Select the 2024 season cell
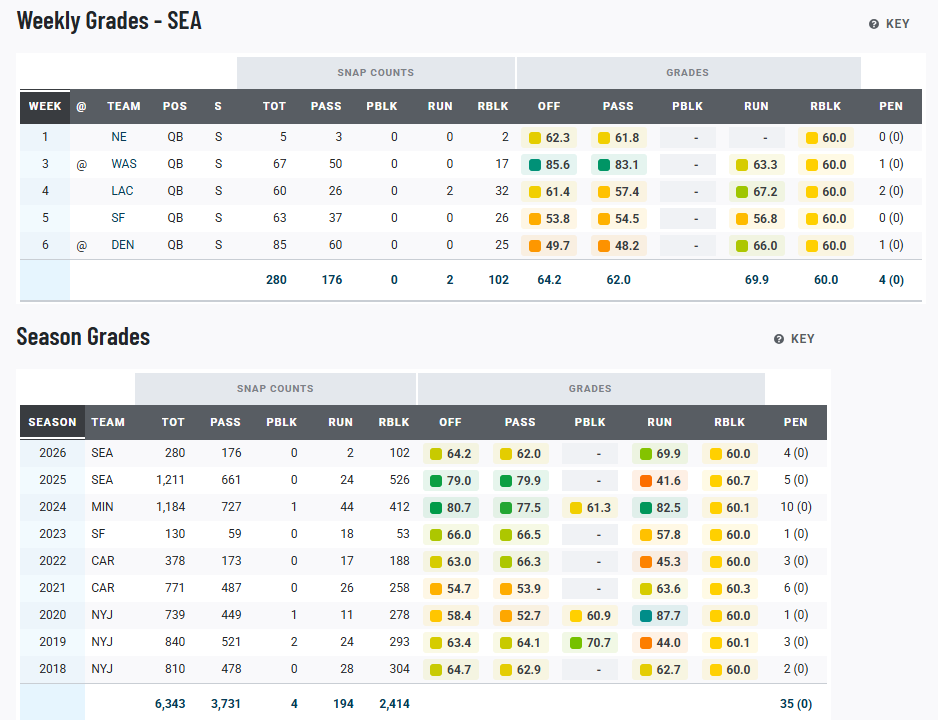Image resolution: width=938 pixels, height=720 pixels. coord(53,507)
